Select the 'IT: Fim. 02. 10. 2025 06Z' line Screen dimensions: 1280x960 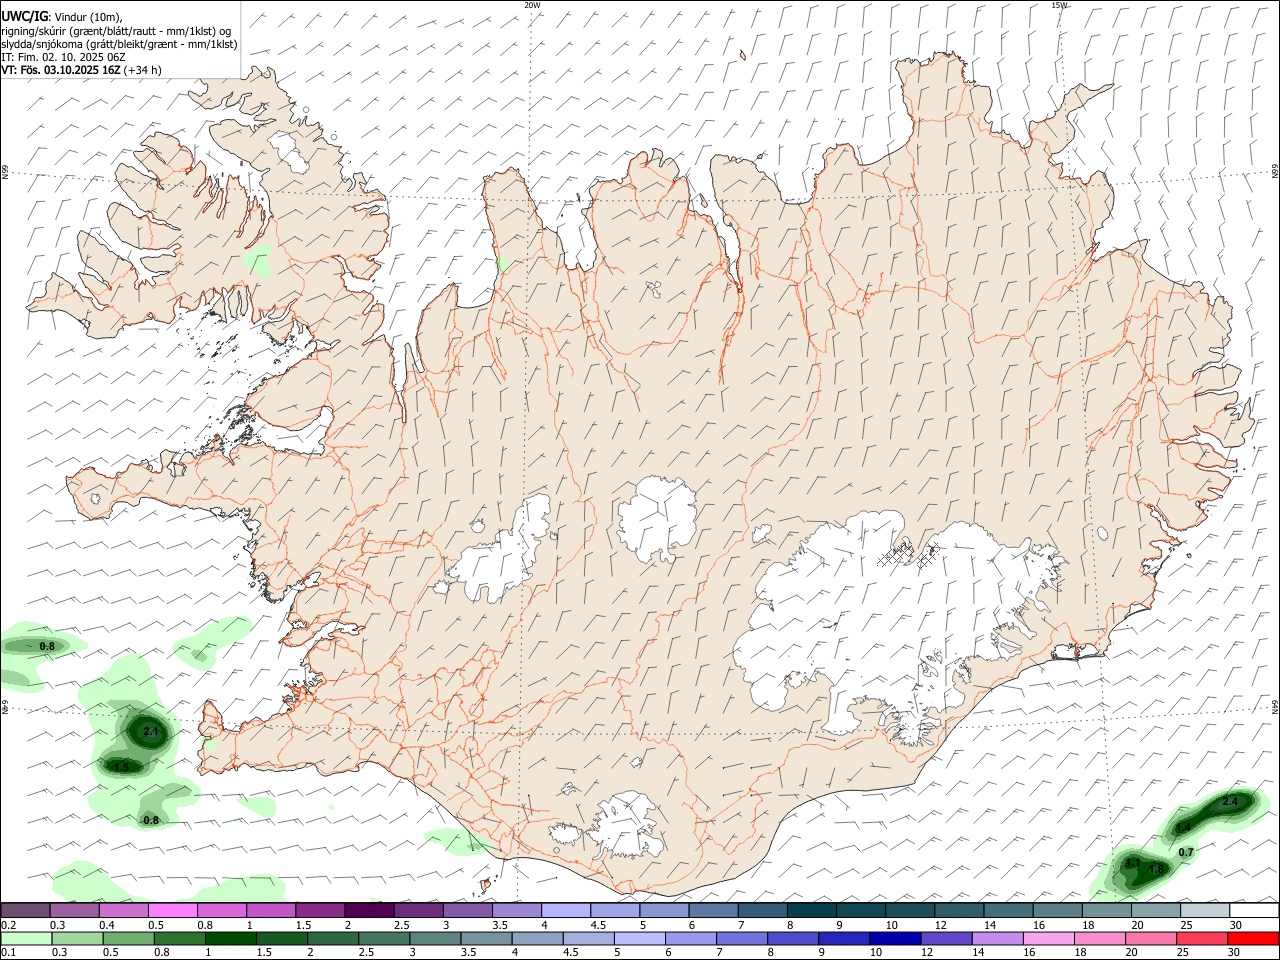(x=64, y=57)
